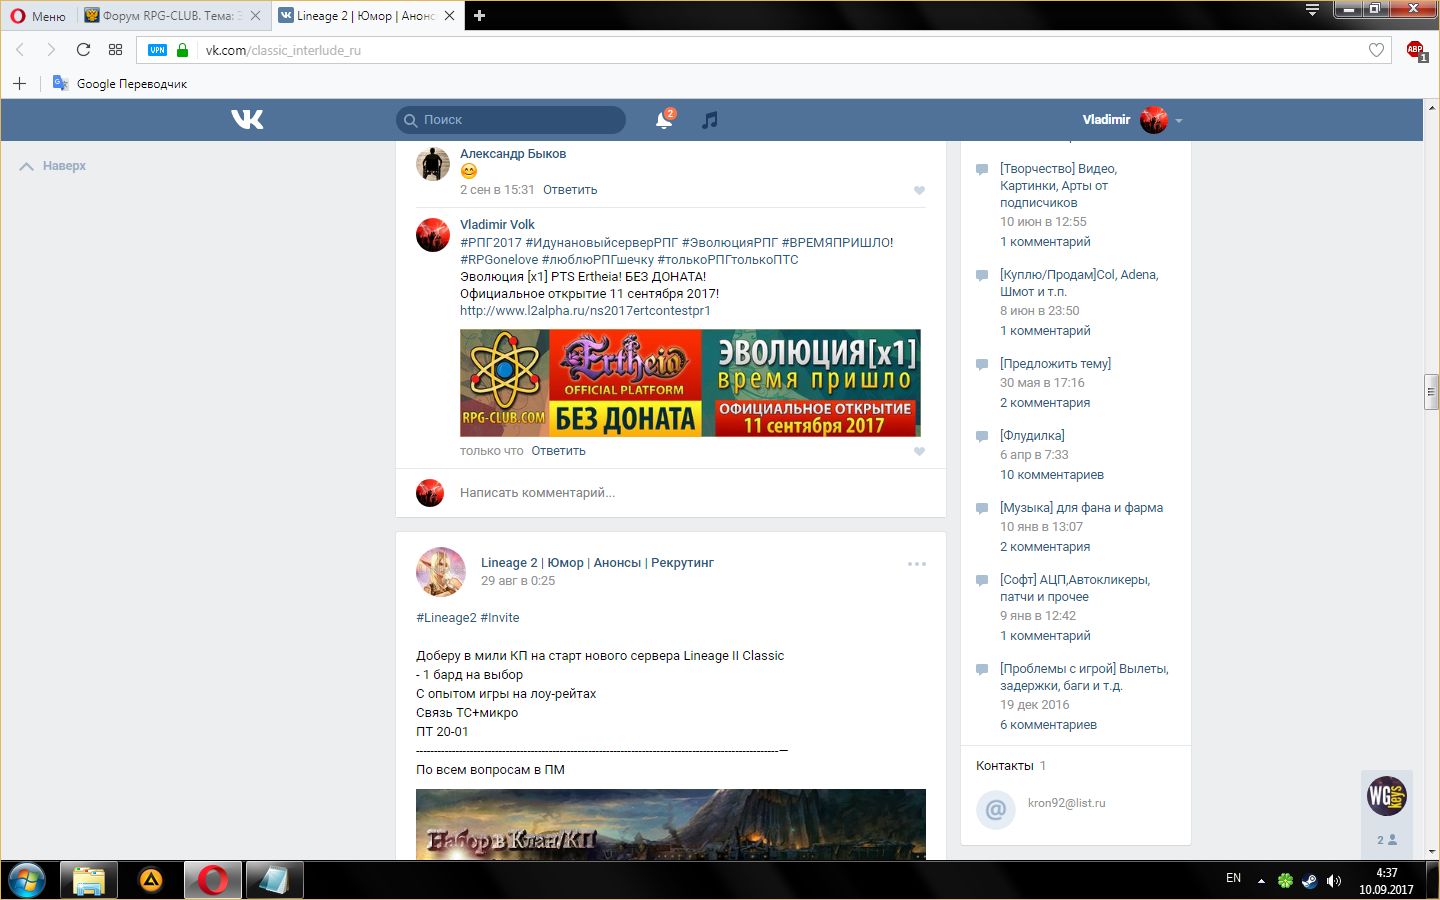Add bookmark with plus icon on bookmarks bar
1440x900 pixels.
coord(19,83)
